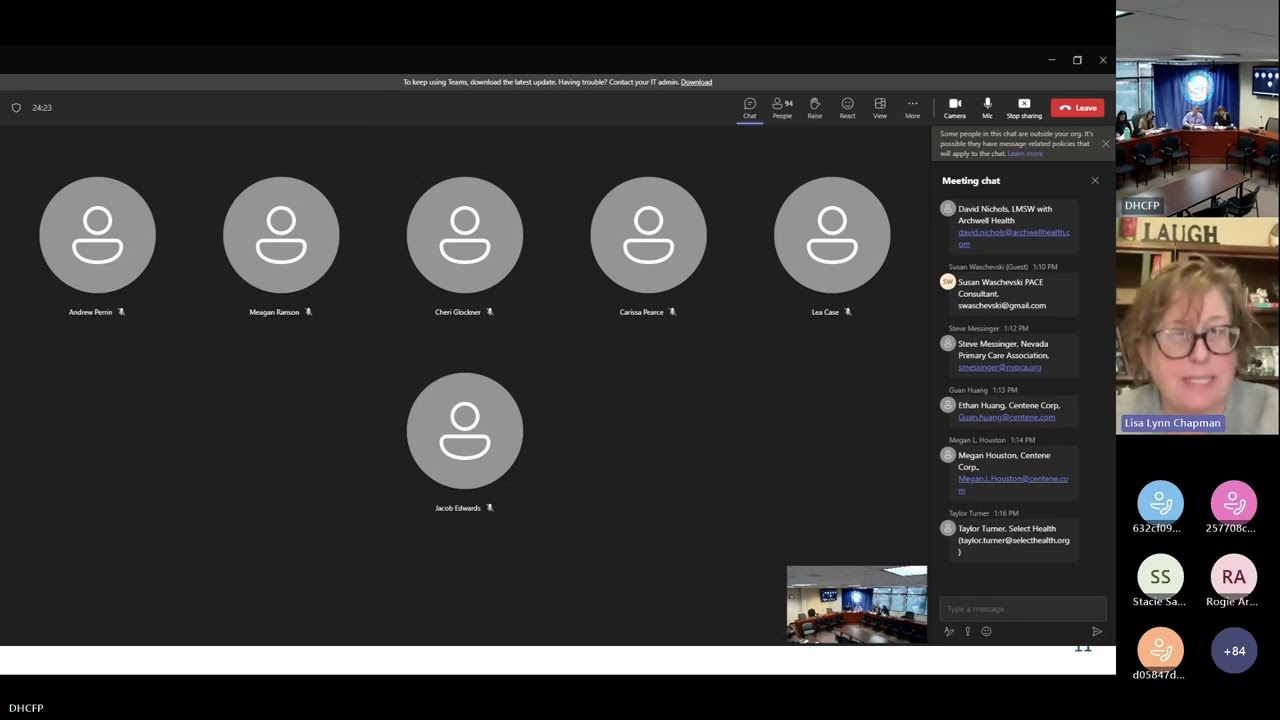Click Taylor Turner Select Health message

[1014, 540]
